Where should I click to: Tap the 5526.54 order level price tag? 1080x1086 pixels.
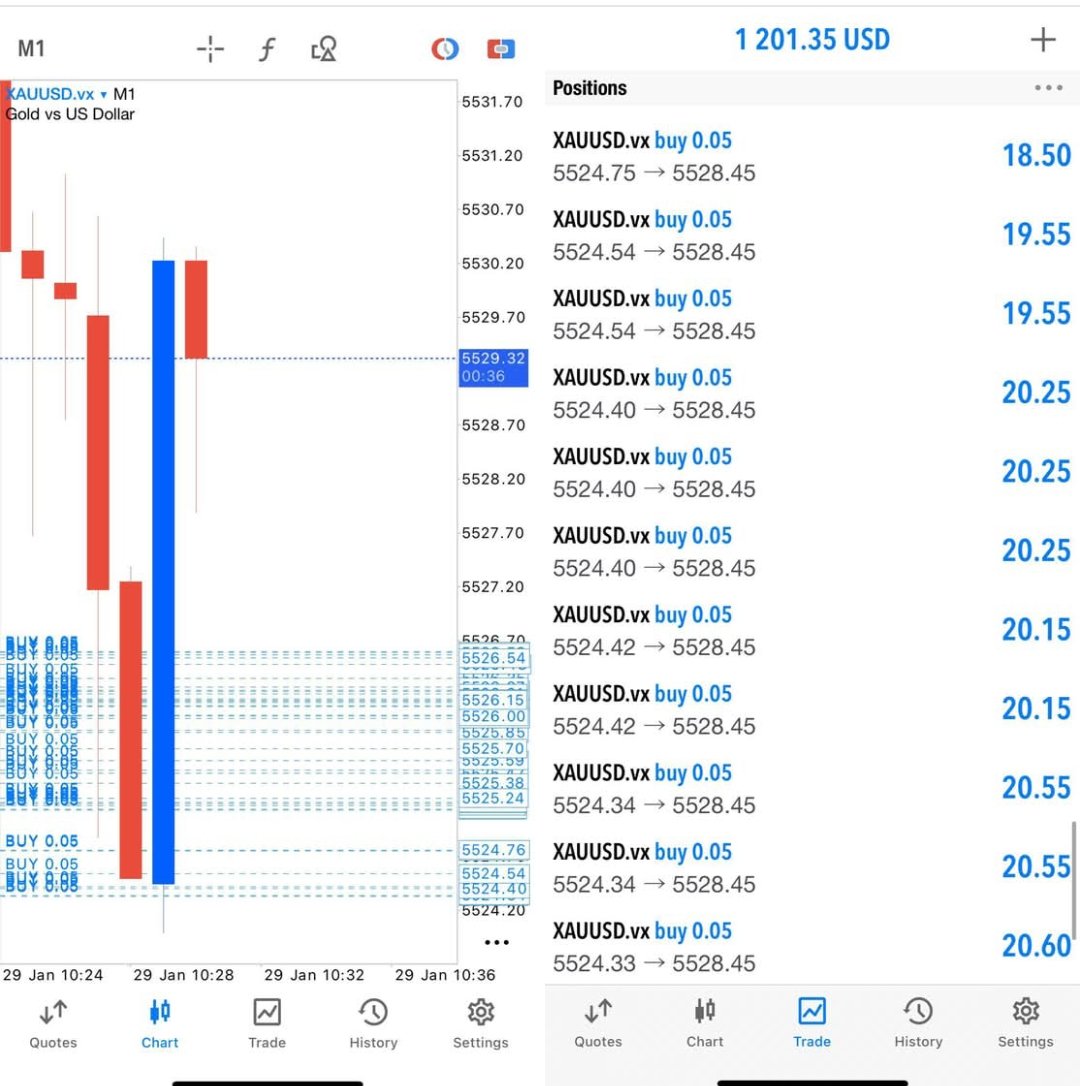493,658
